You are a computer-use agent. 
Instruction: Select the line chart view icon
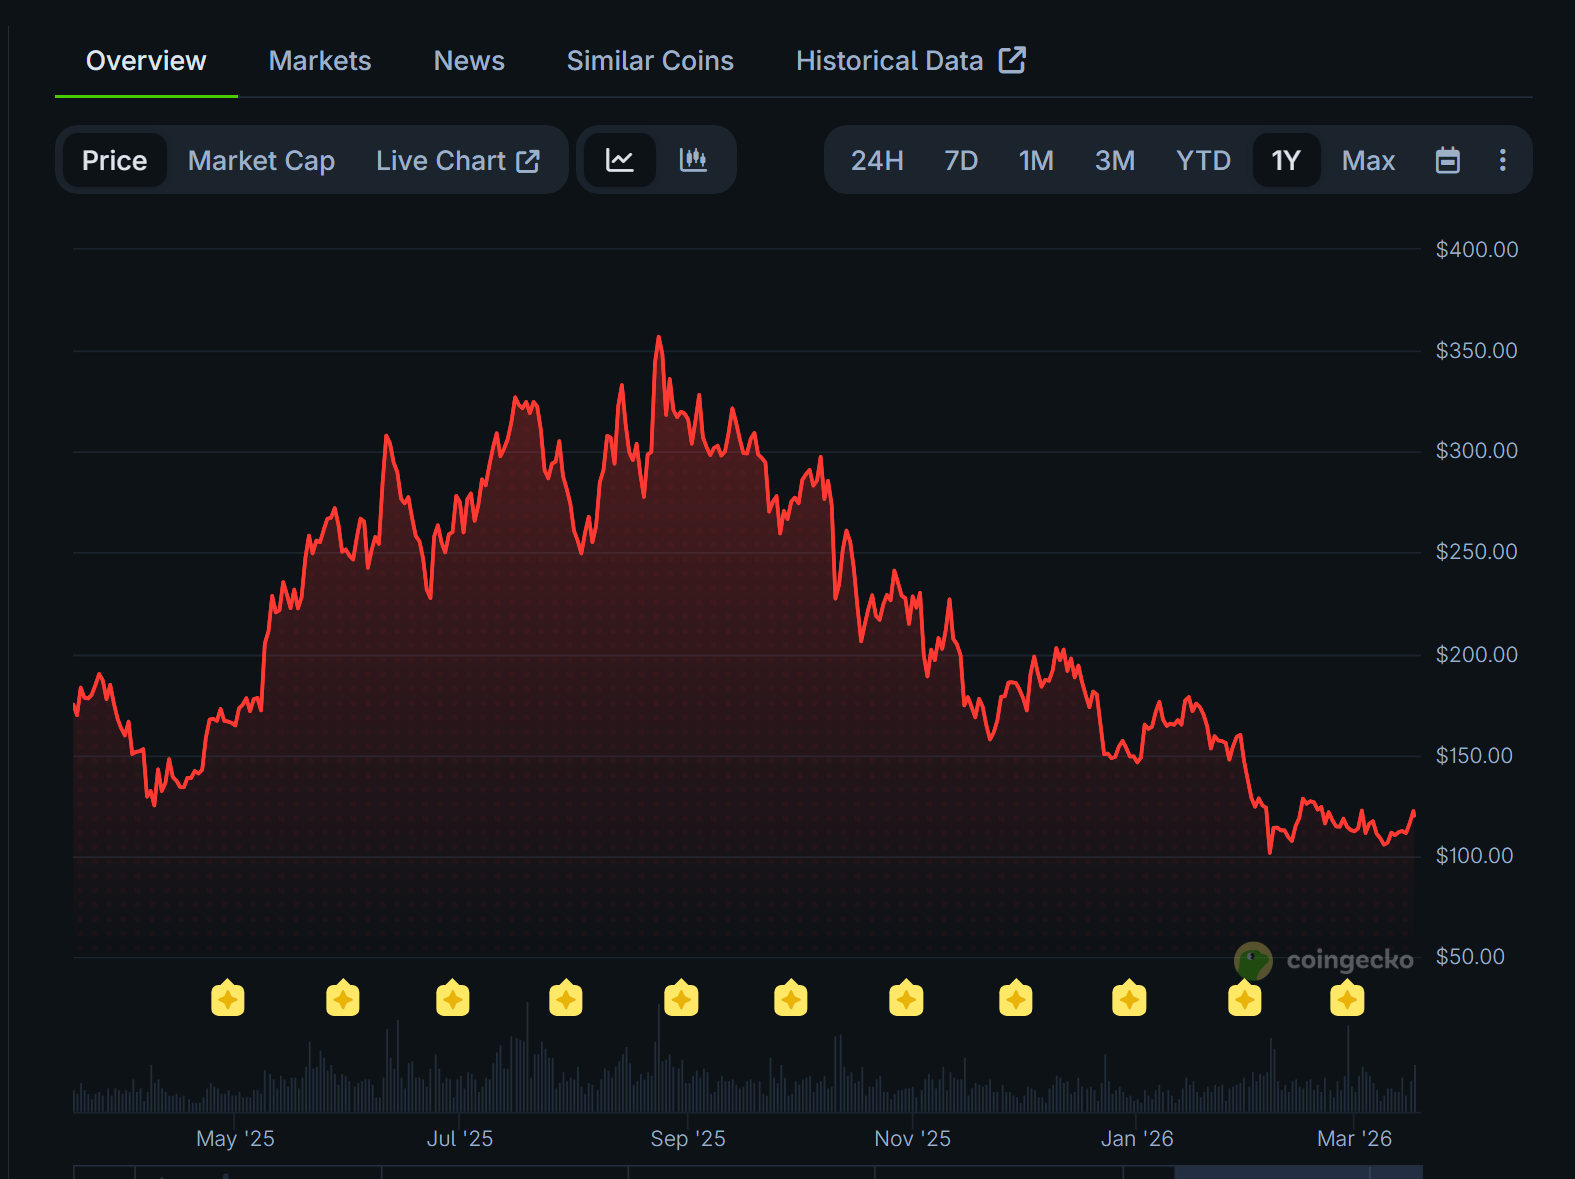coord(620,160)
